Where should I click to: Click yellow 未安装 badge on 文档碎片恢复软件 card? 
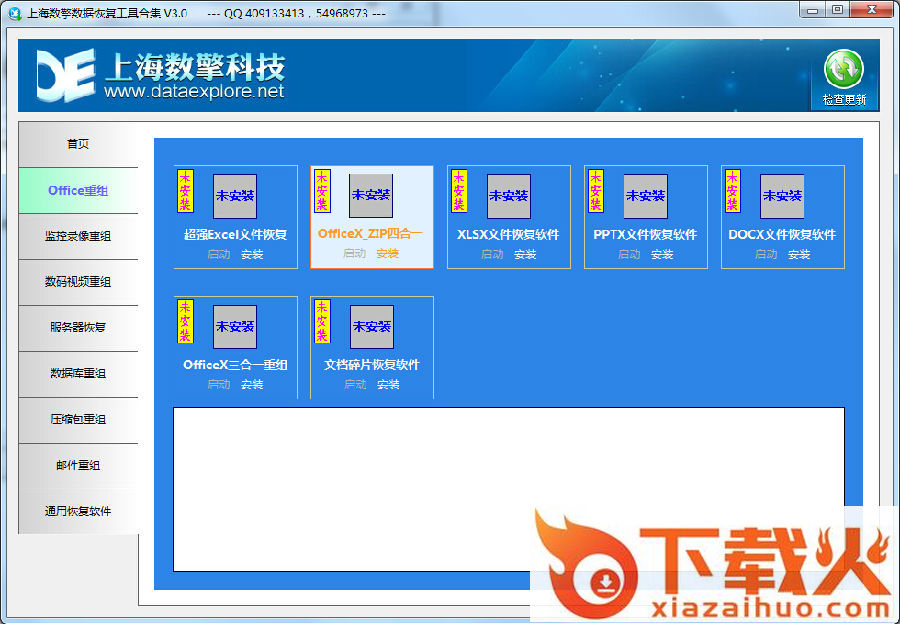[323, 321]
